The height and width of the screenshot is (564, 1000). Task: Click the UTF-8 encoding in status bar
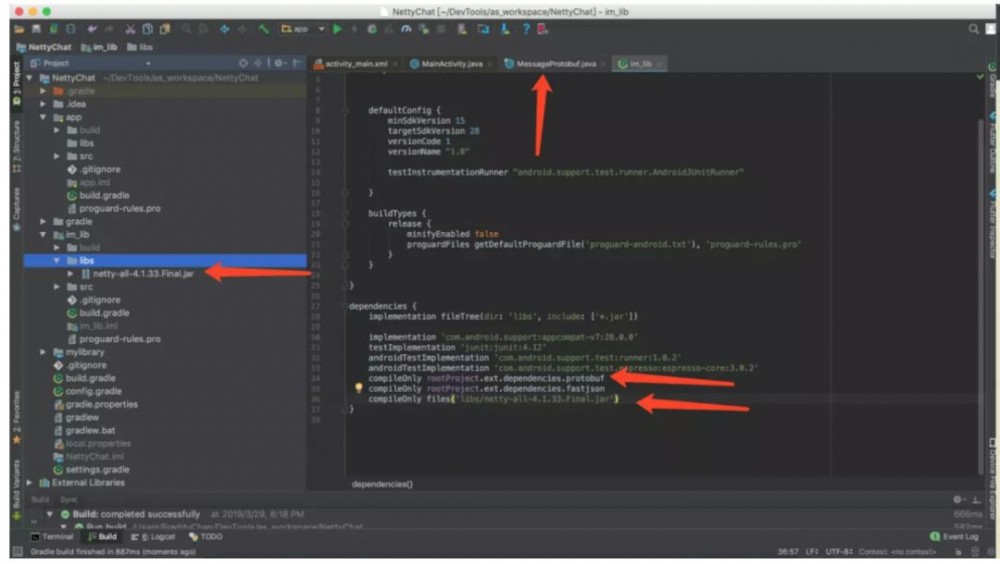click(839, 551)
